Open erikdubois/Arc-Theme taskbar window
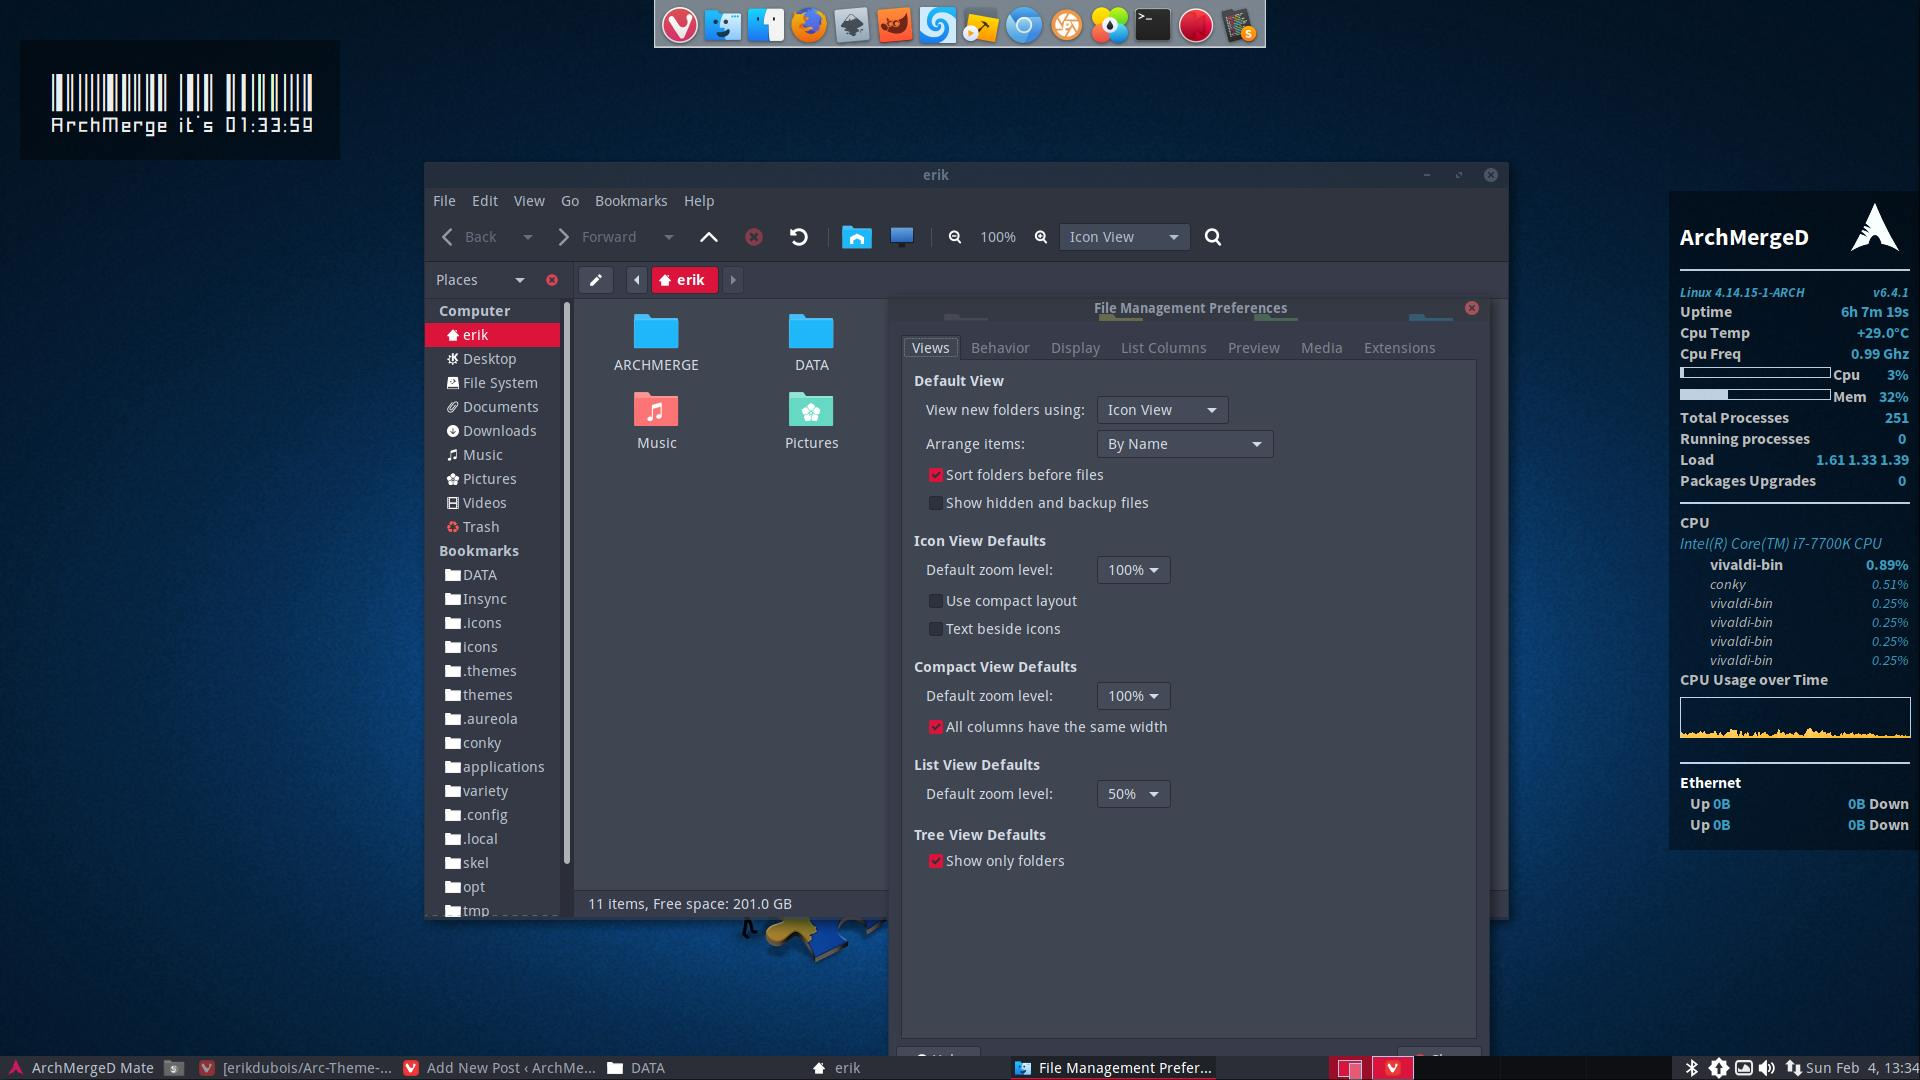Viewport: 1920px width, 1080px height. coord(296,1068)
